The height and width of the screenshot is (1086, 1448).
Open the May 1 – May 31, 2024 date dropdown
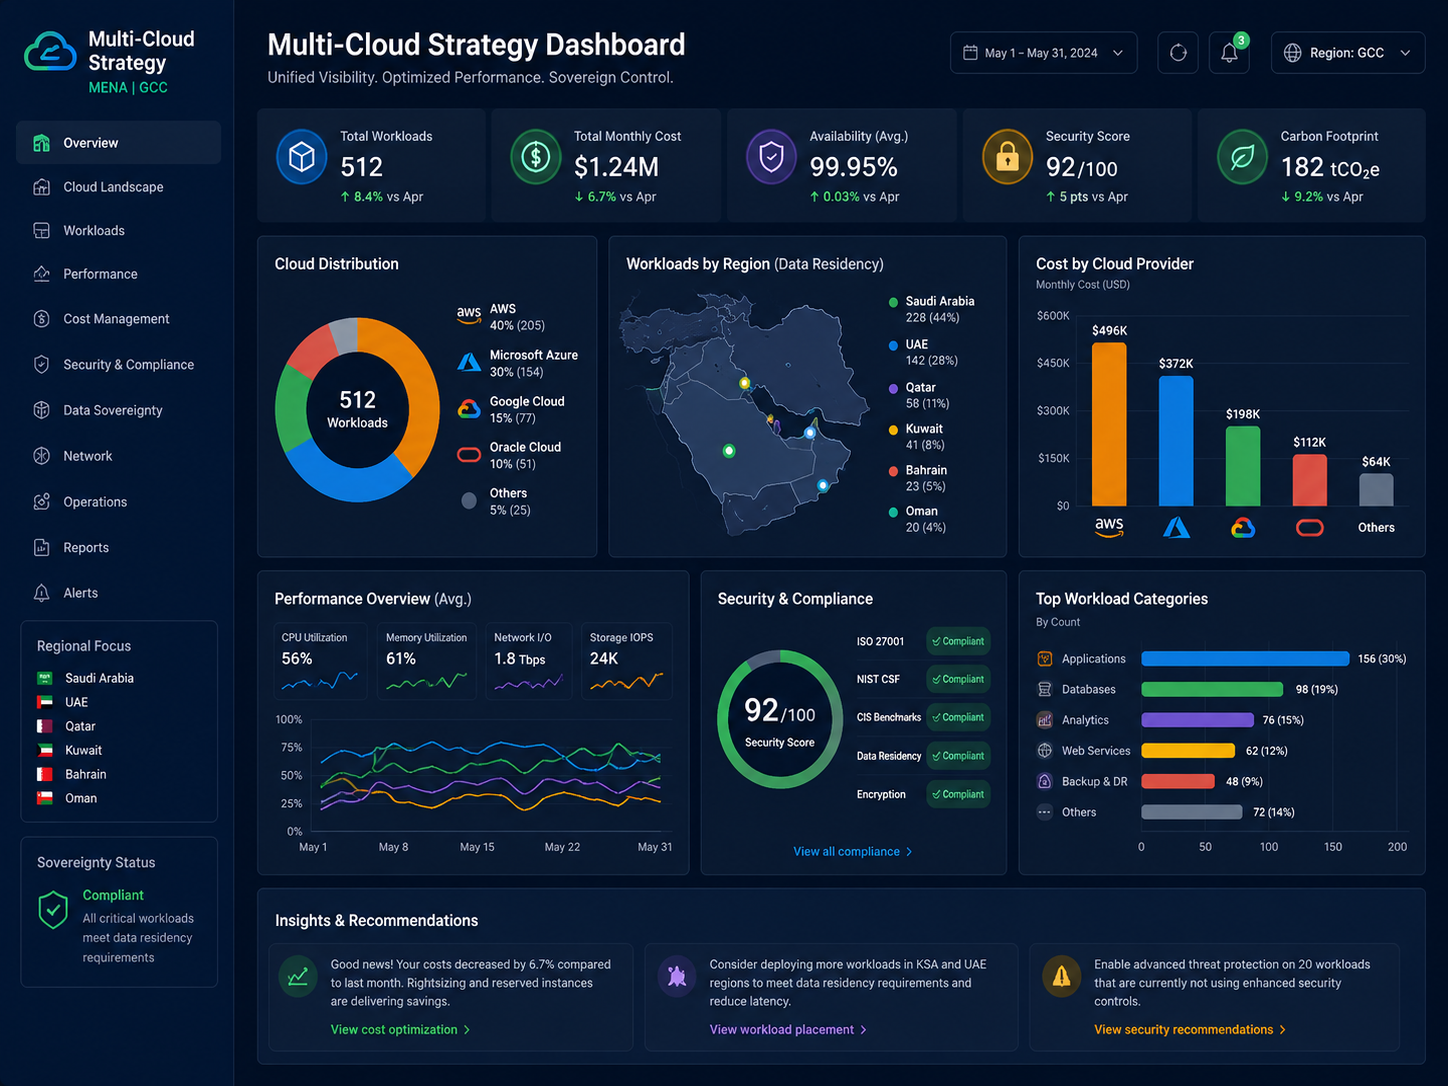(1043, 53)
